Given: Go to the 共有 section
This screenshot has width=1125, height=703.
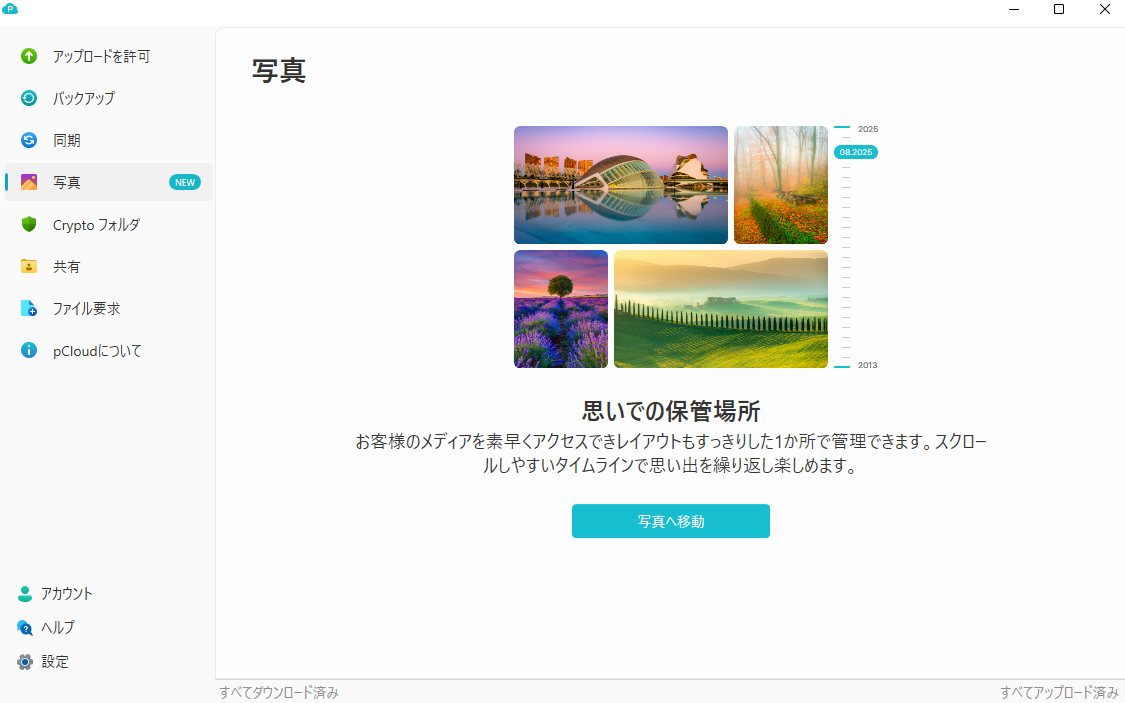Looking at the screenshot, I should pos(109,266).
